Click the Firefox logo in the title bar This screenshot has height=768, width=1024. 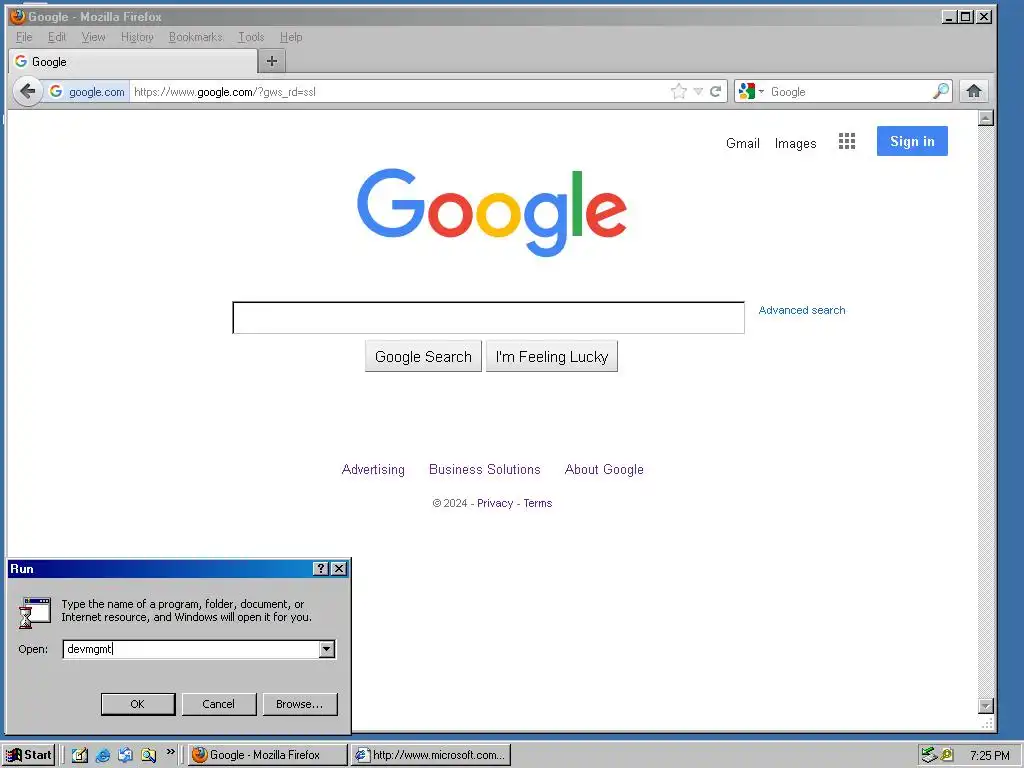17,16
